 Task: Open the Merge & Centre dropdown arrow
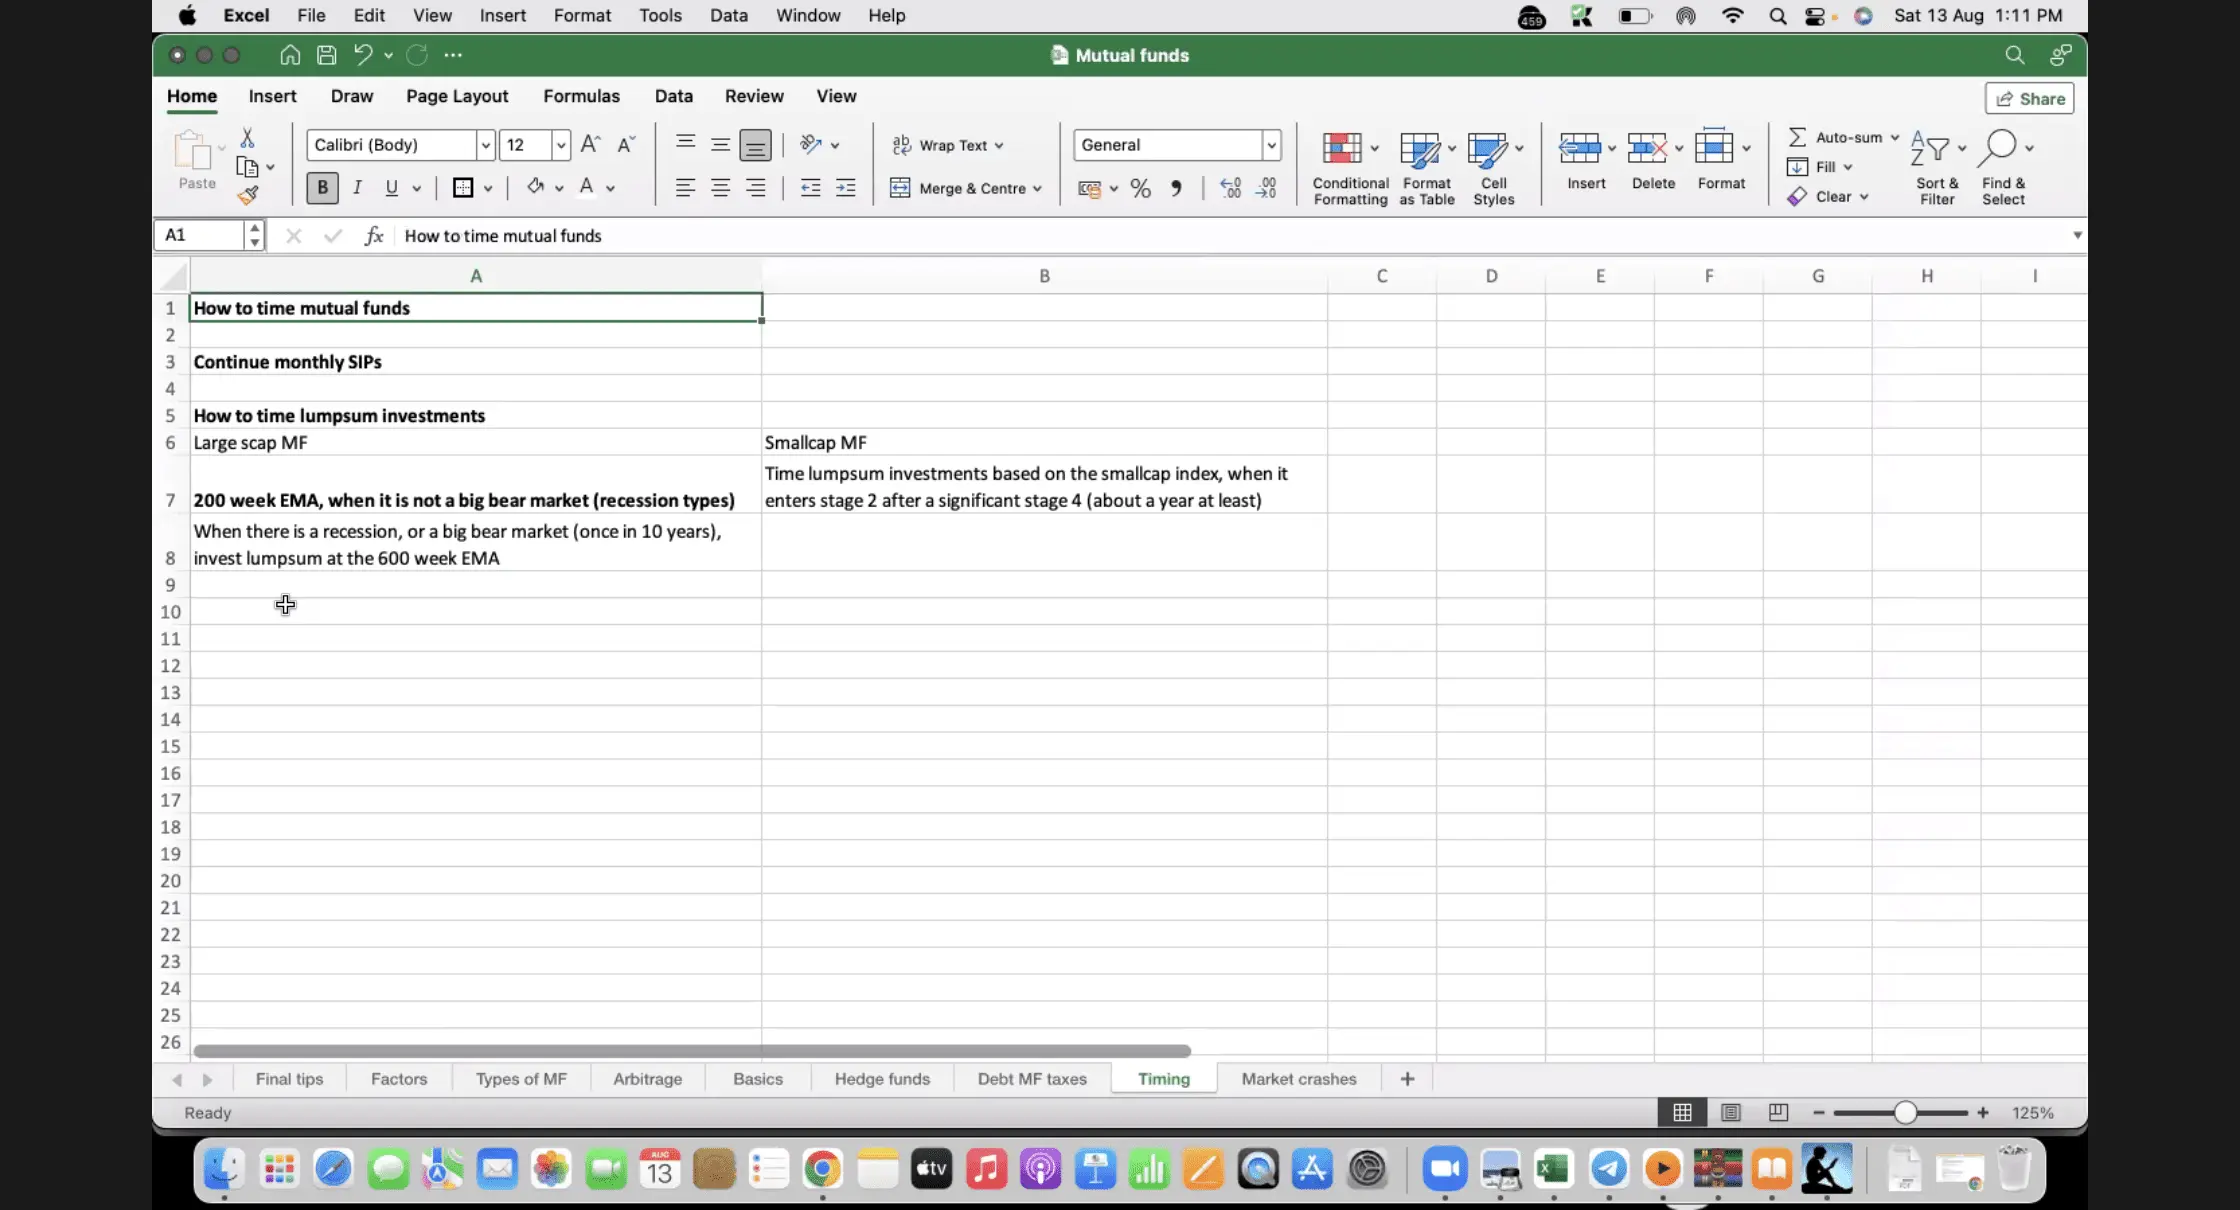1038,189
